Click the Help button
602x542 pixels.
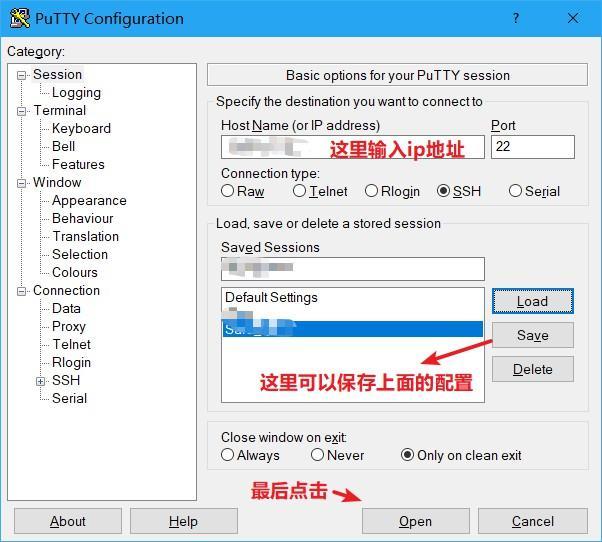coord(184,521)
